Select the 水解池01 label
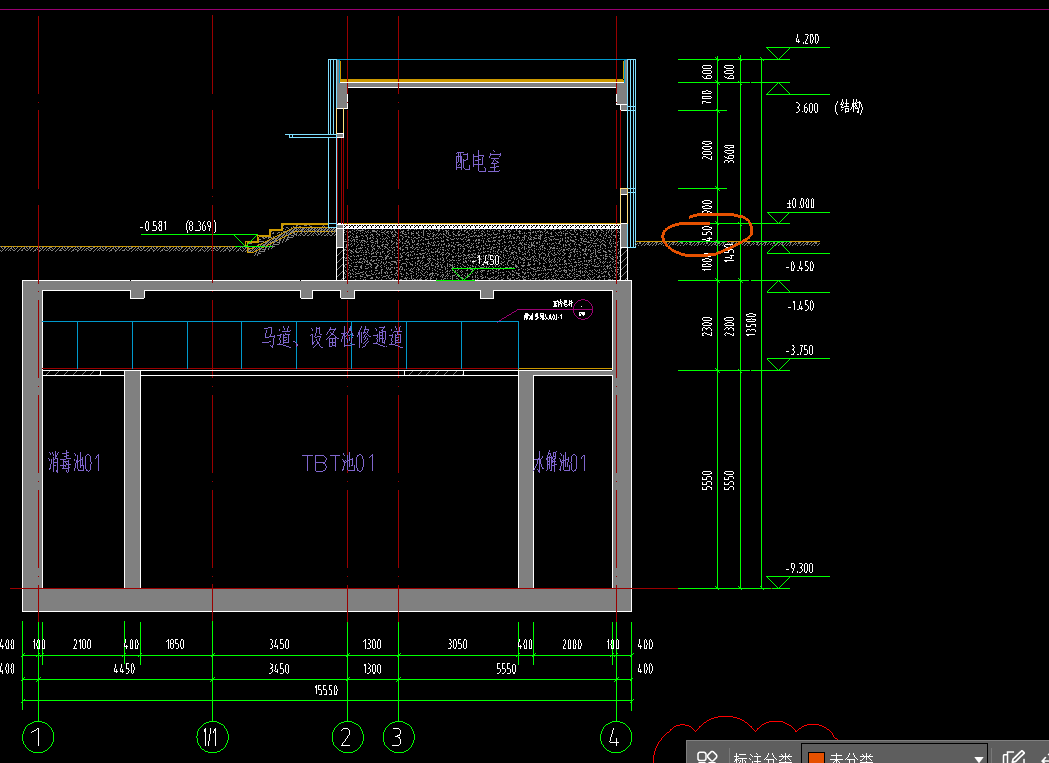Image resolution: width=1049 pixels, height=763 pixels. coord(560,462)
